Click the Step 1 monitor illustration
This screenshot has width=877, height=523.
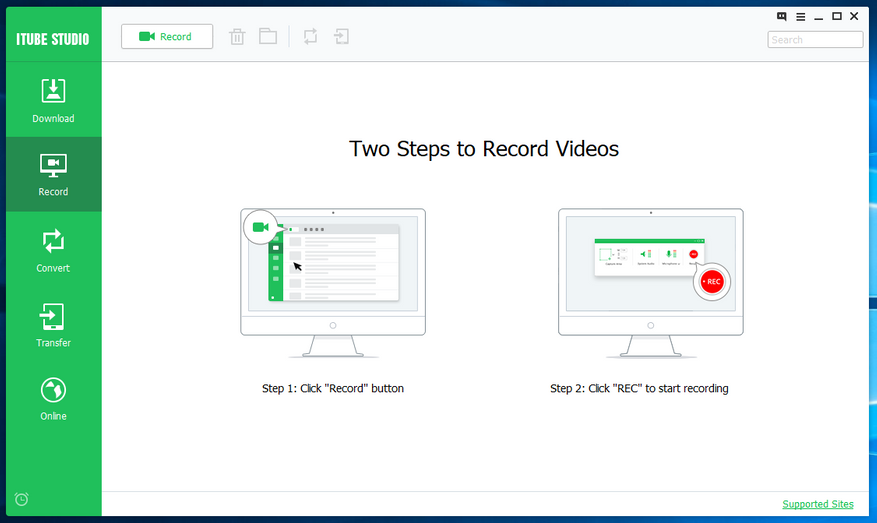tap(333, 283)
